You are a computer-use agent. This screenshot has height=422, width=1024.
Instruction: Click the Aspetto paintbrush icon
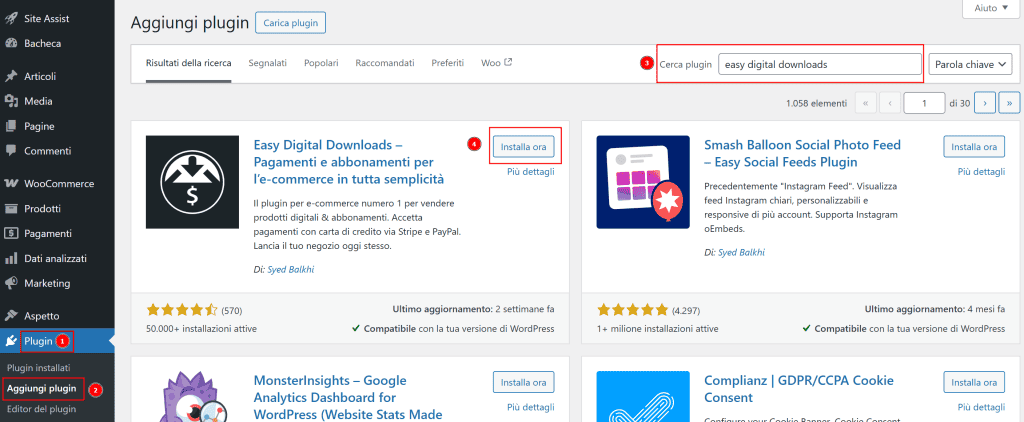(11, 316)
